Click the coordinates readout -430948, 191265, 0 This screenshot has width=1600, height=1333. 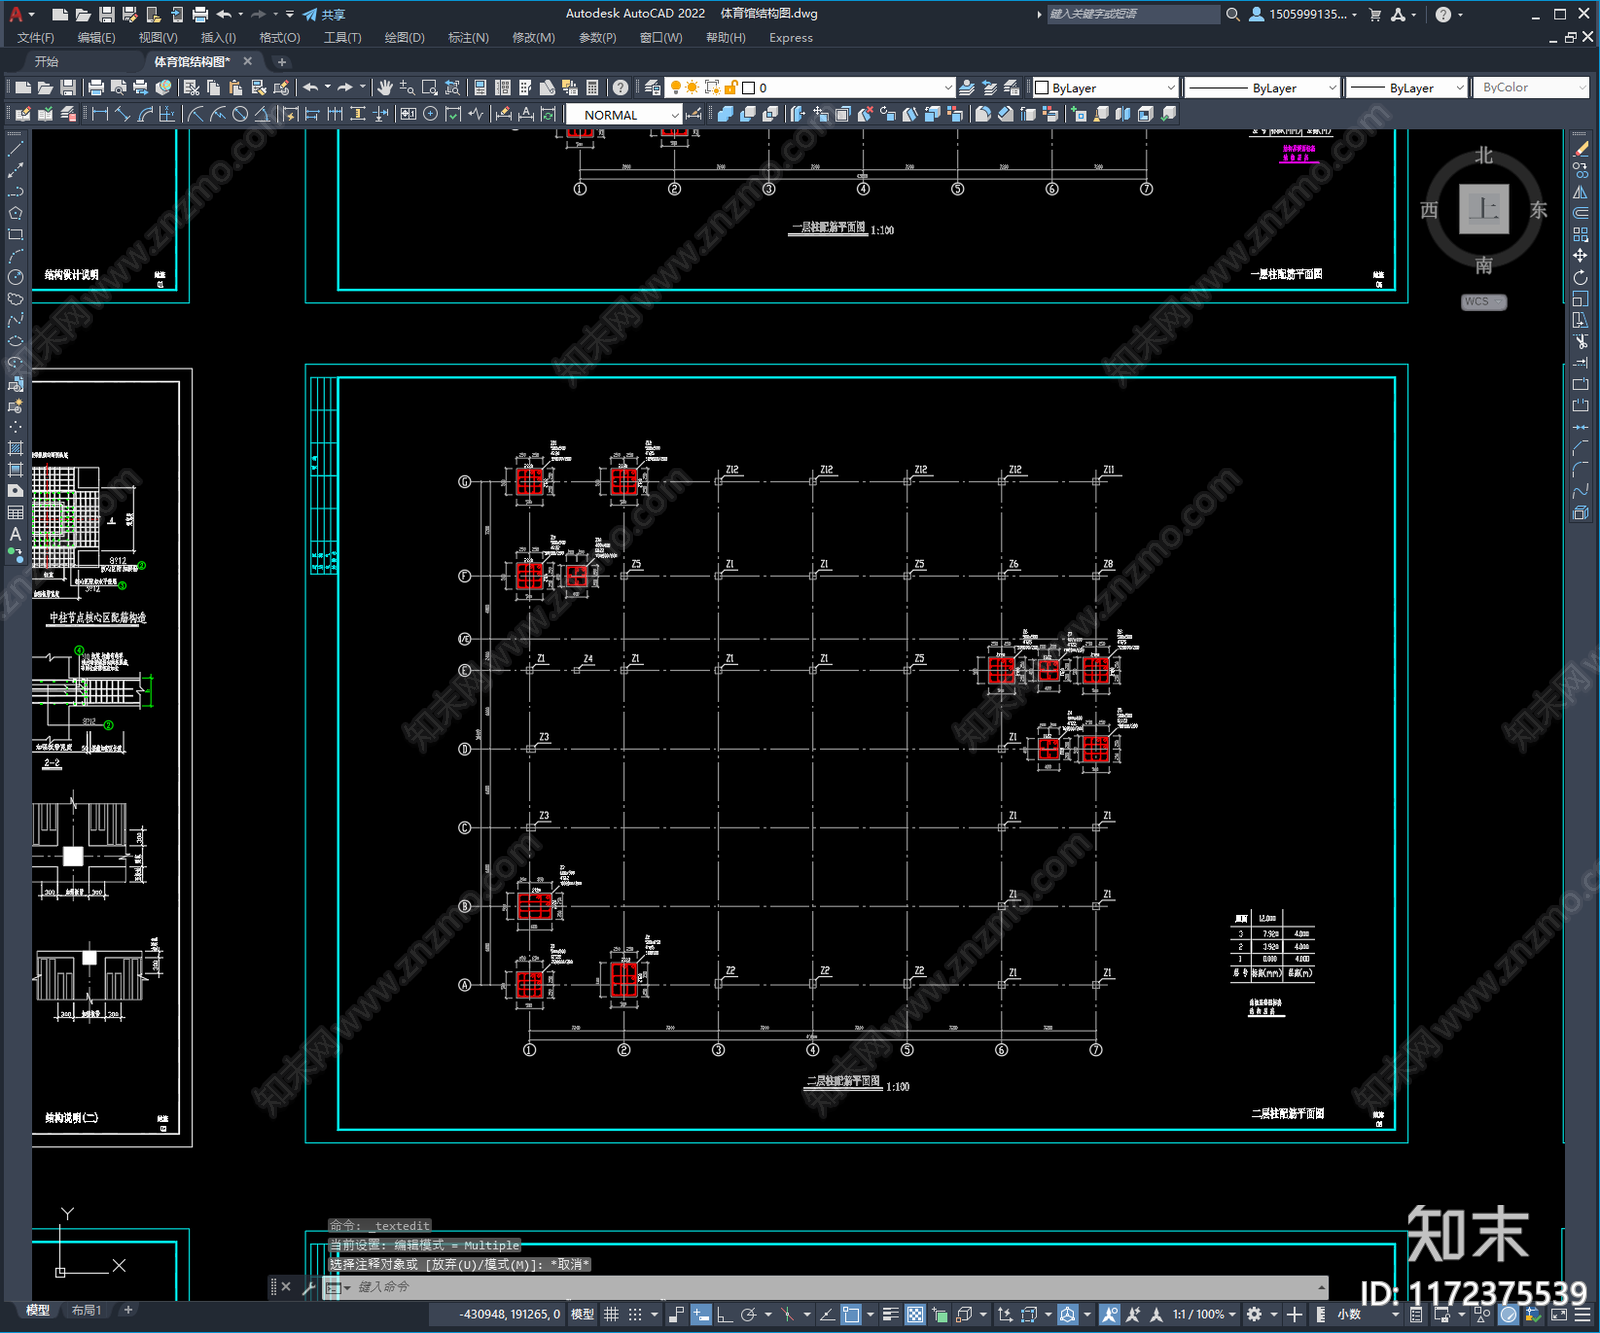[509, 1314]
